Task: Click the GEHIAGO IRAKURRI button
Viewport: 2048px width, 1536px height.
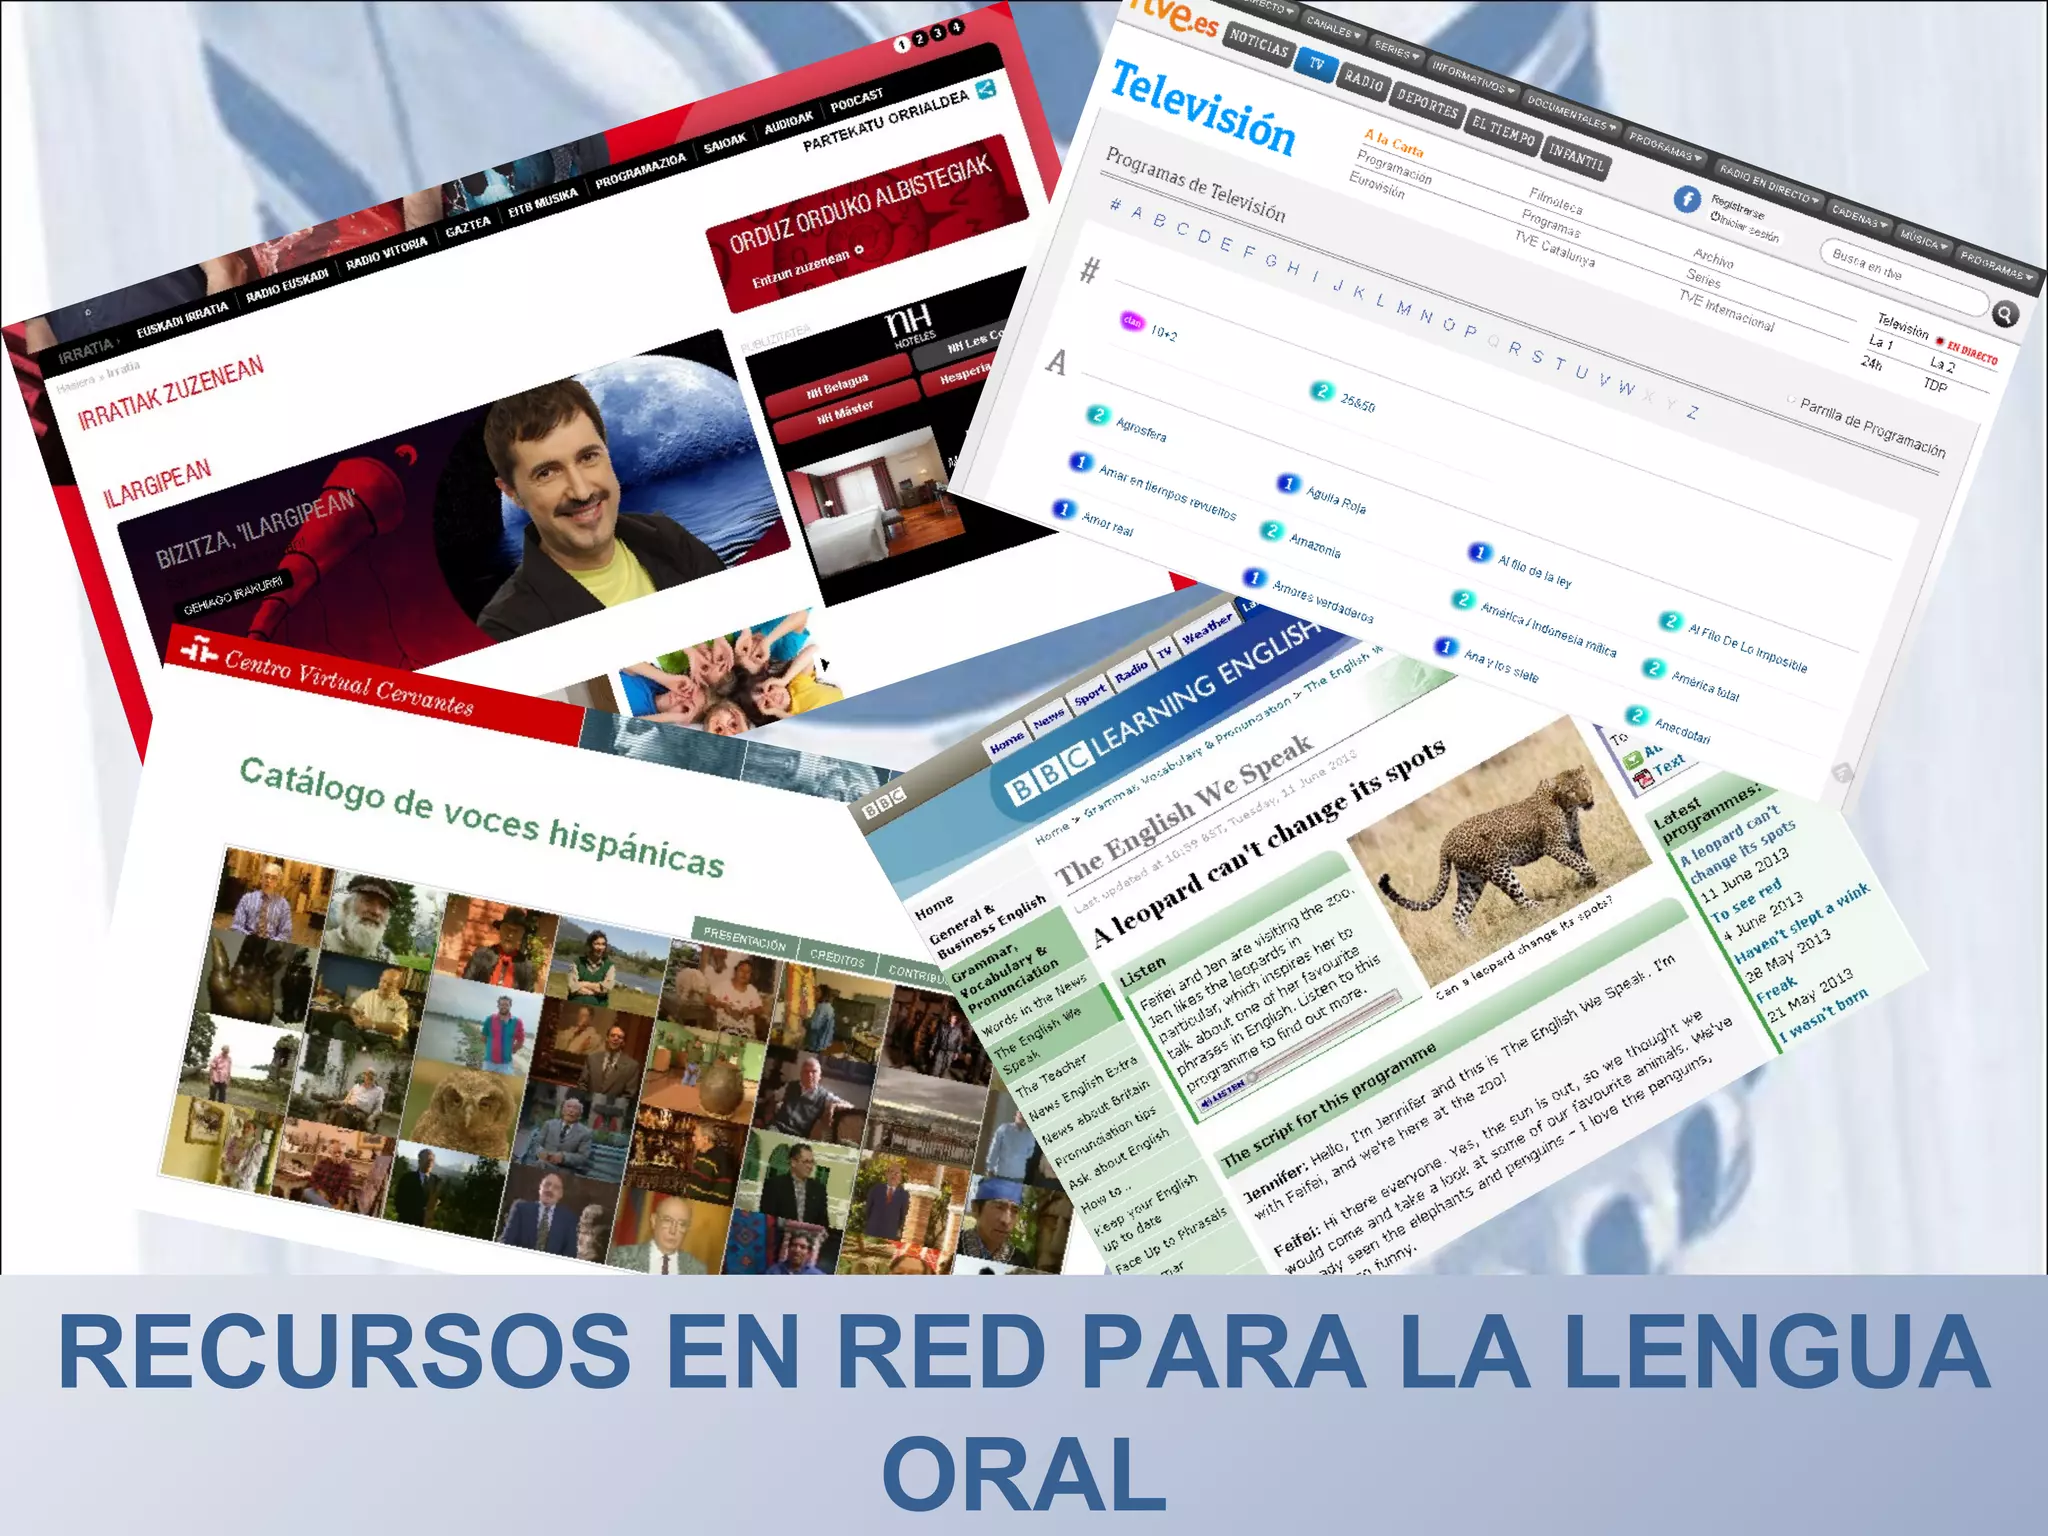Action: [233, 593]
